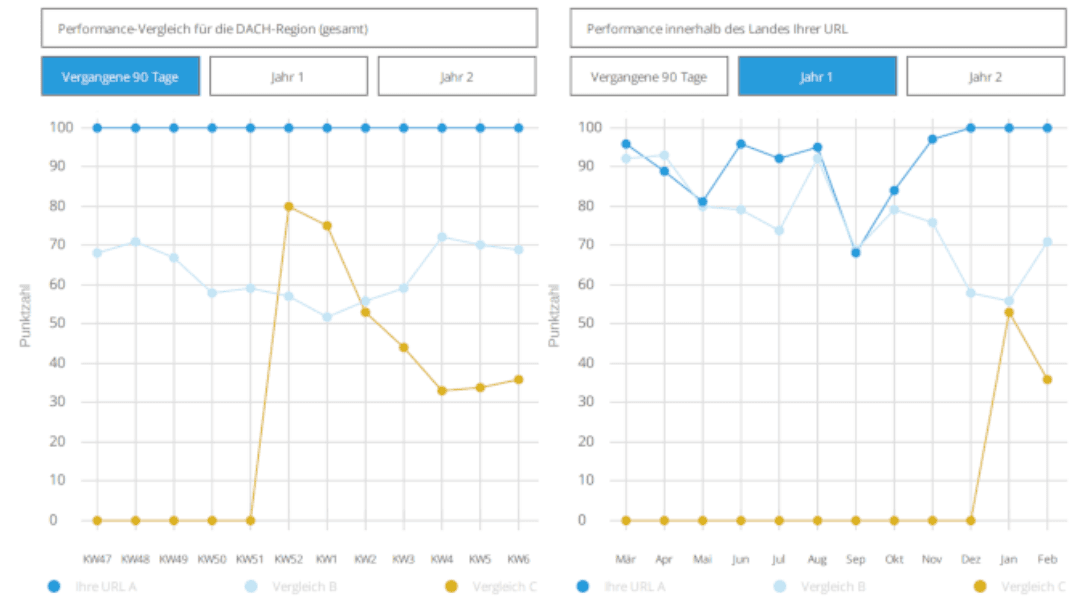
Task: Click Vergleich B point at KW4 in left chart
Action: point(442,237)
